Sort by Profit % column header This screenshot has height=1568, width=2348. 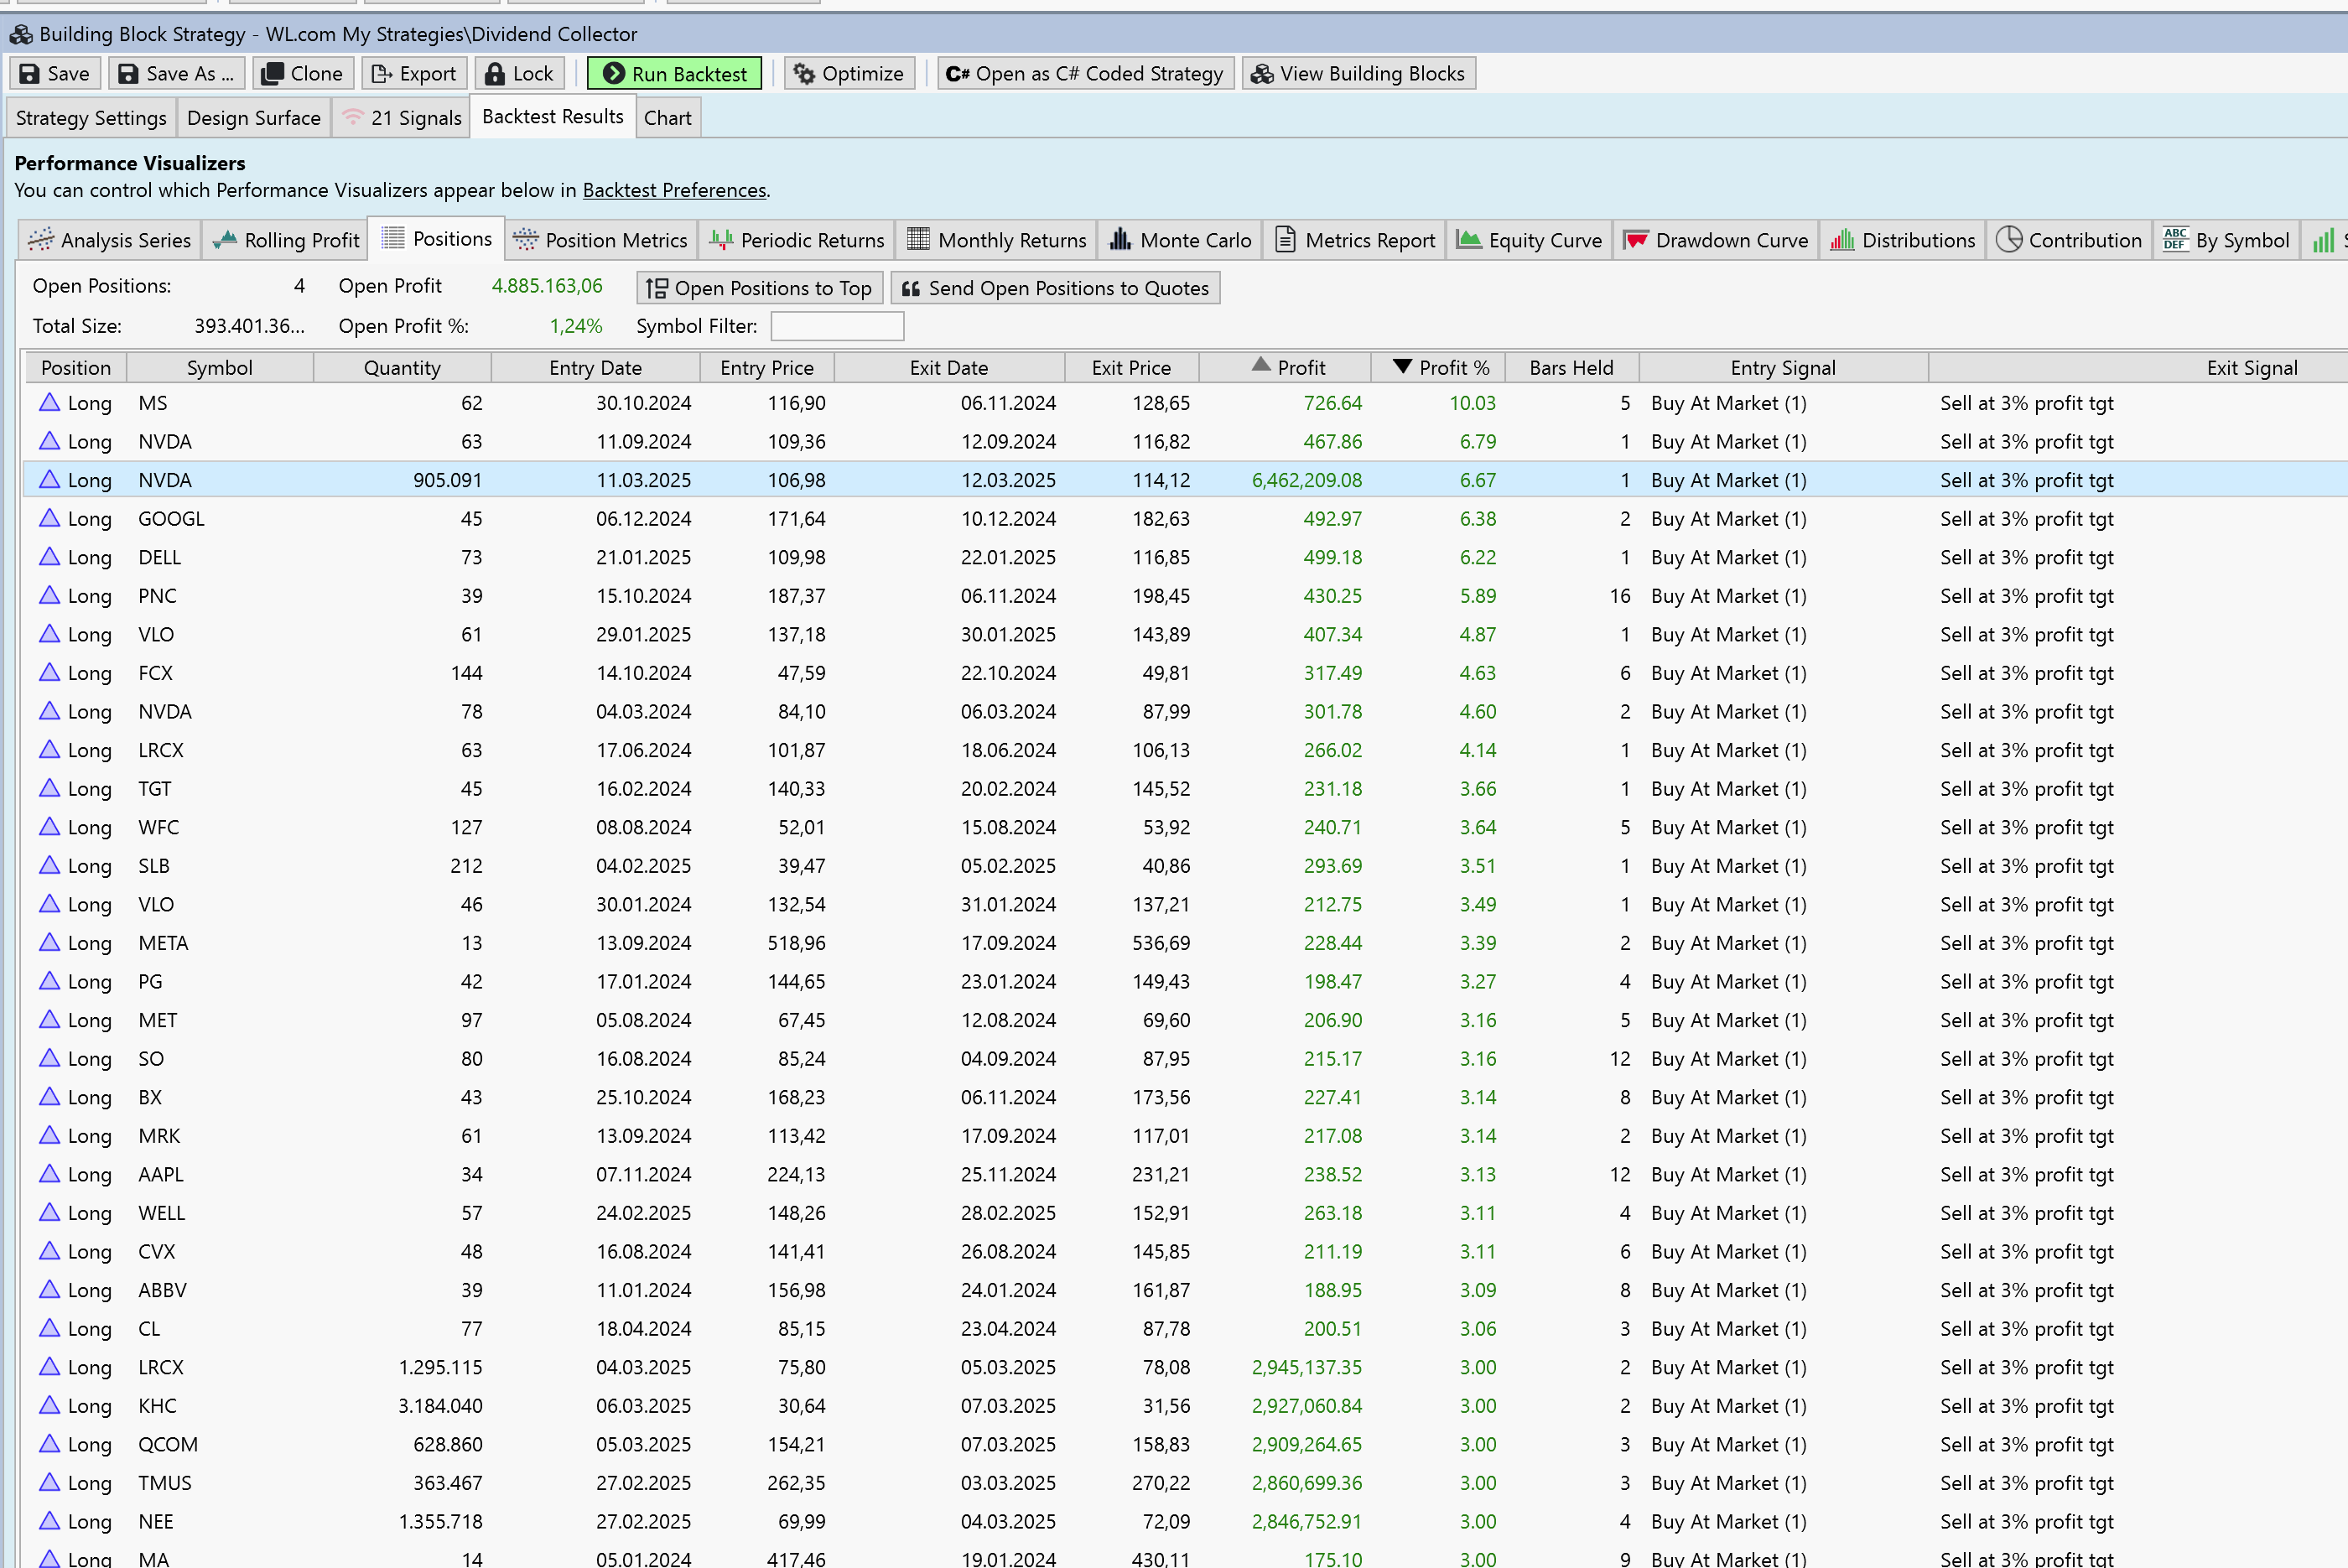pos(1440,368)
